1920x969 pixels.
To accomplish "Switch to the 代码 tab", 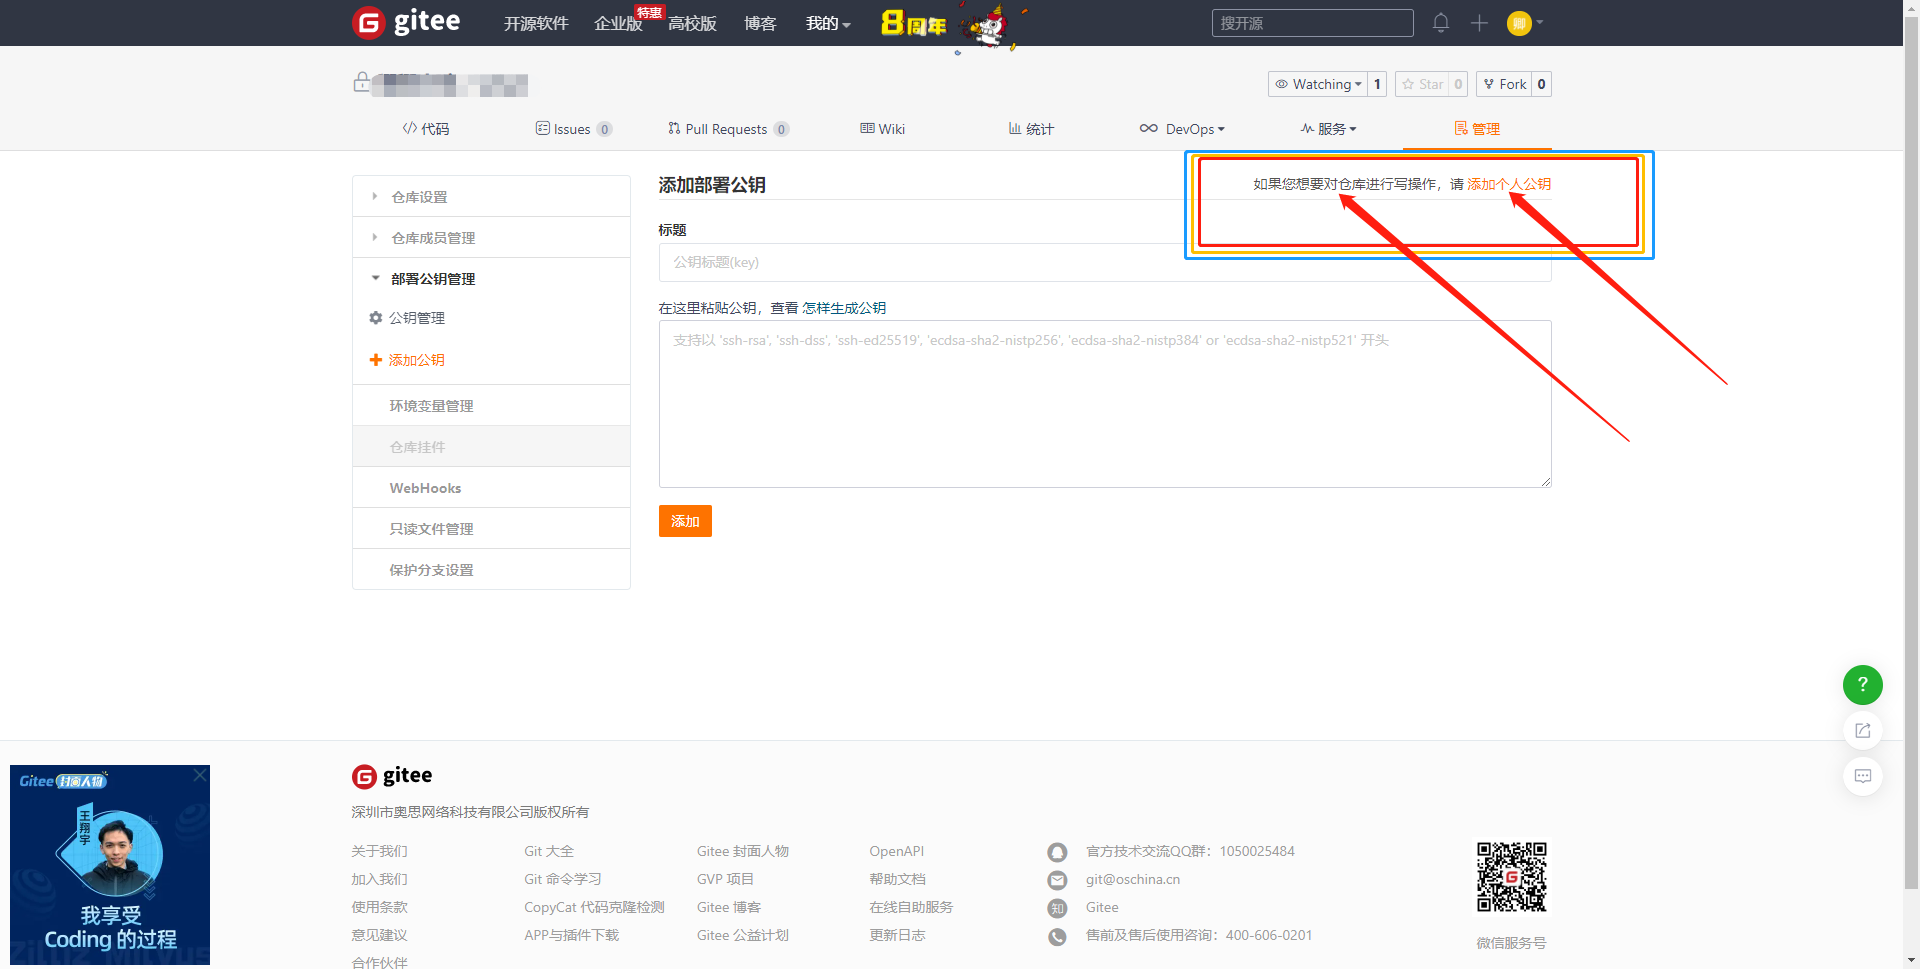I will (x=426, y=129).
